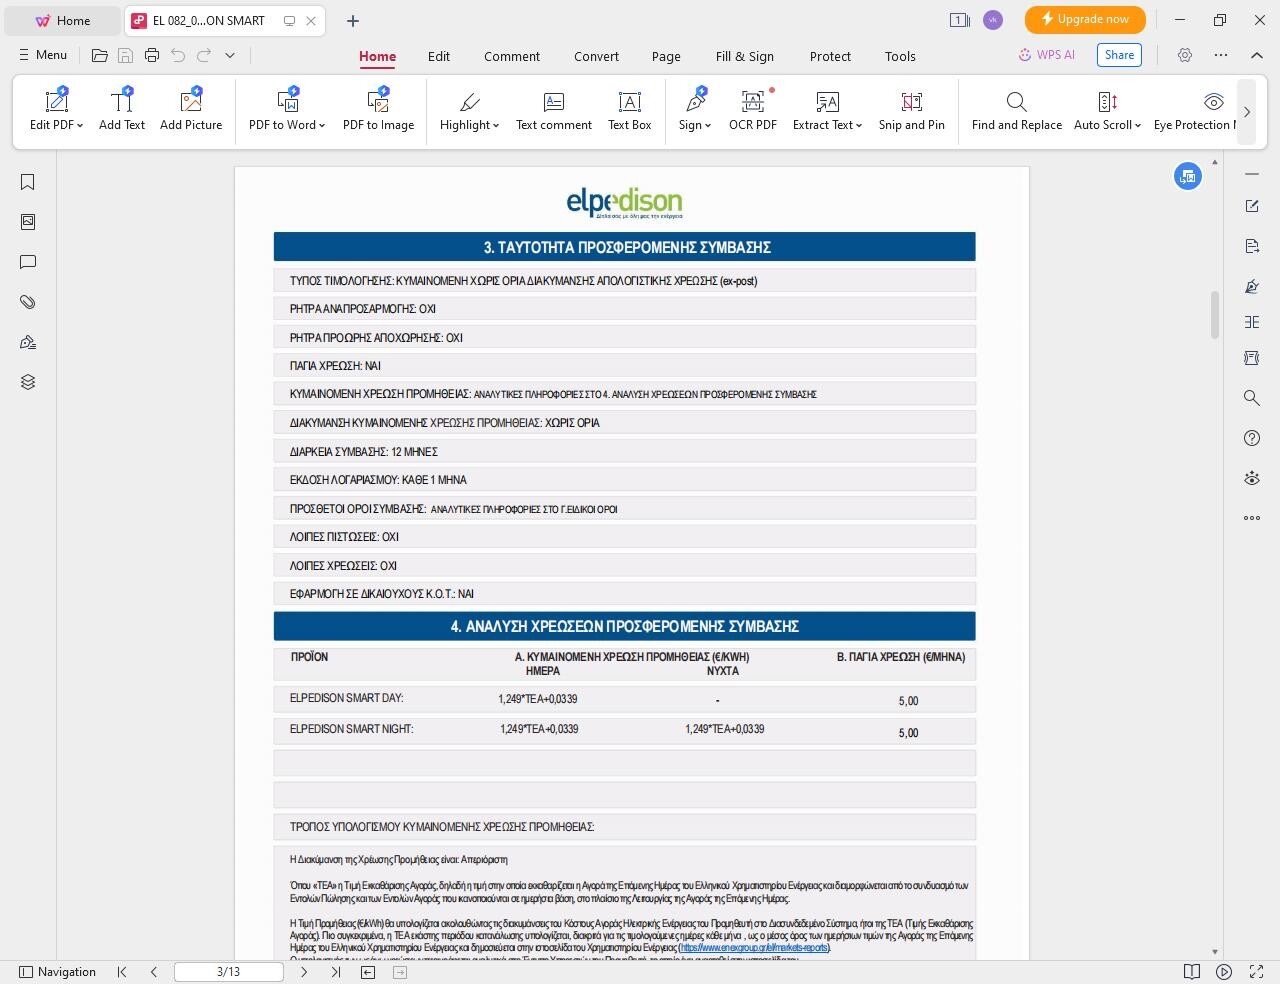Start Snip and Pin

pos(912,109)
